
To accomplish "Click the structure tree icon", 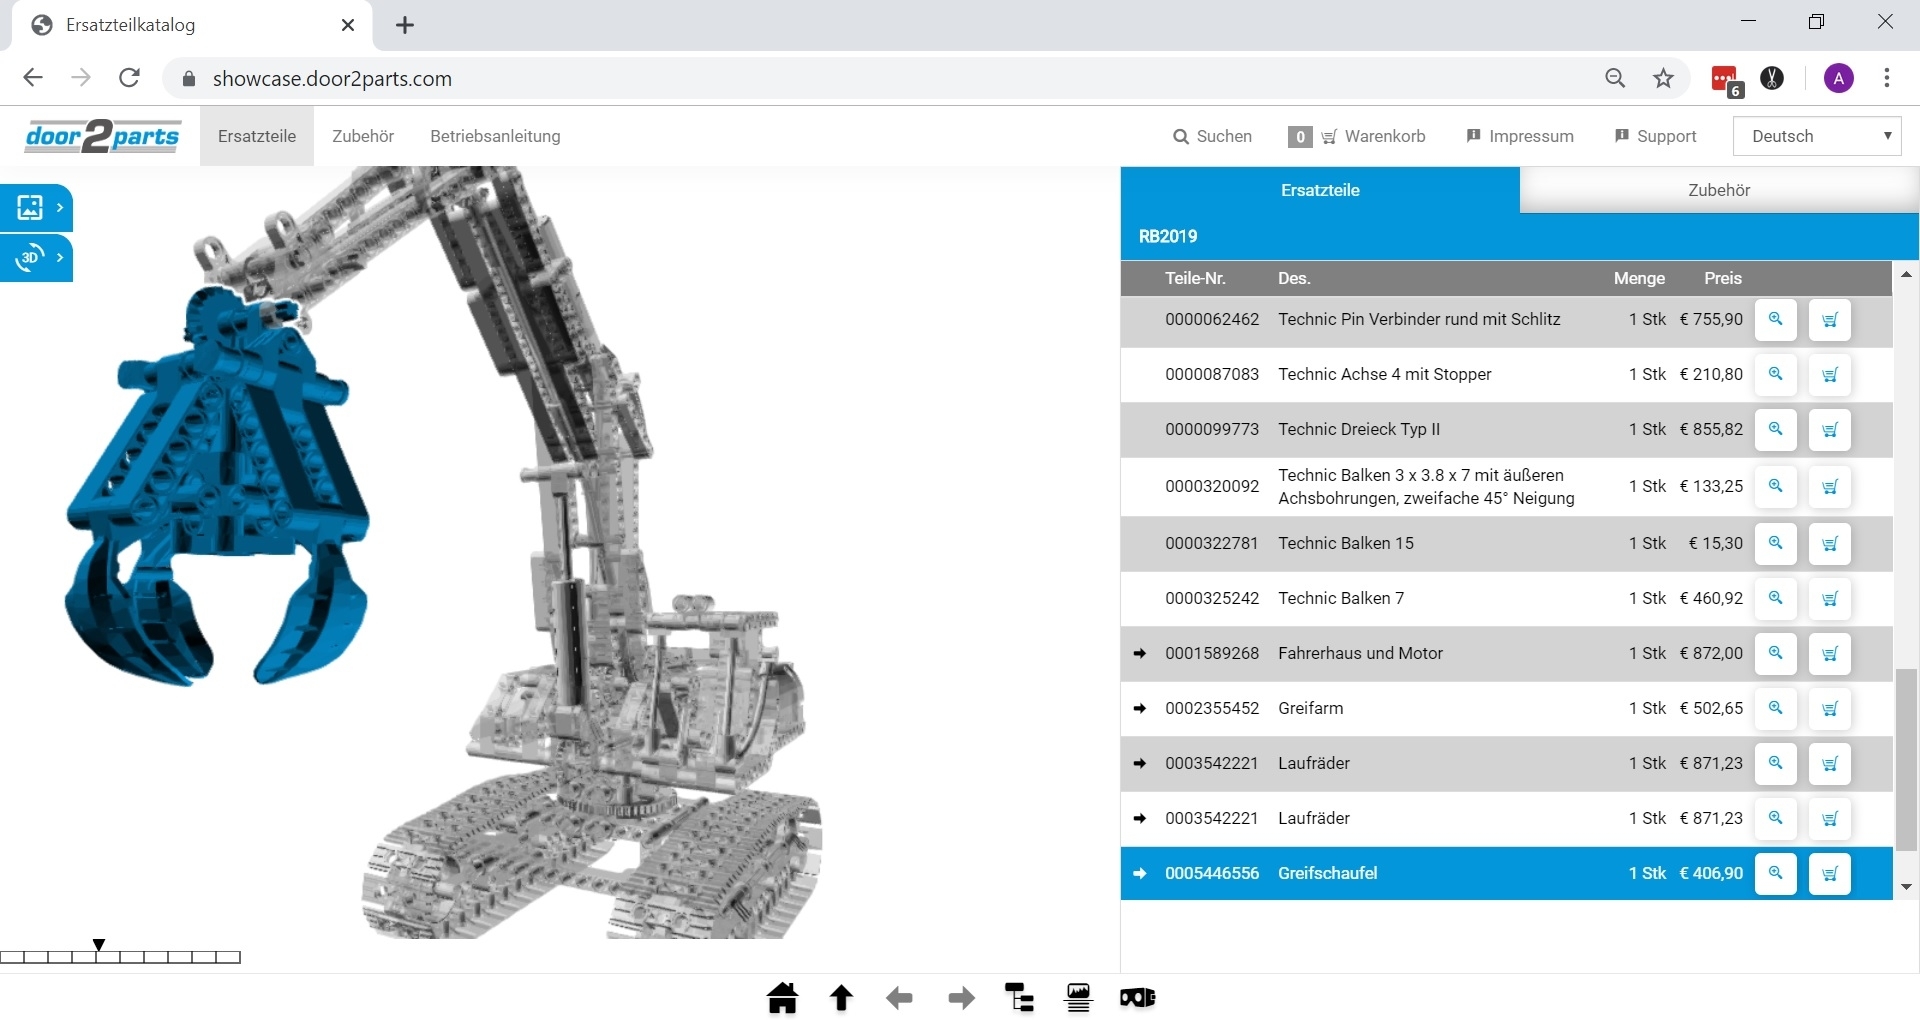I will tap(1019, 997).
